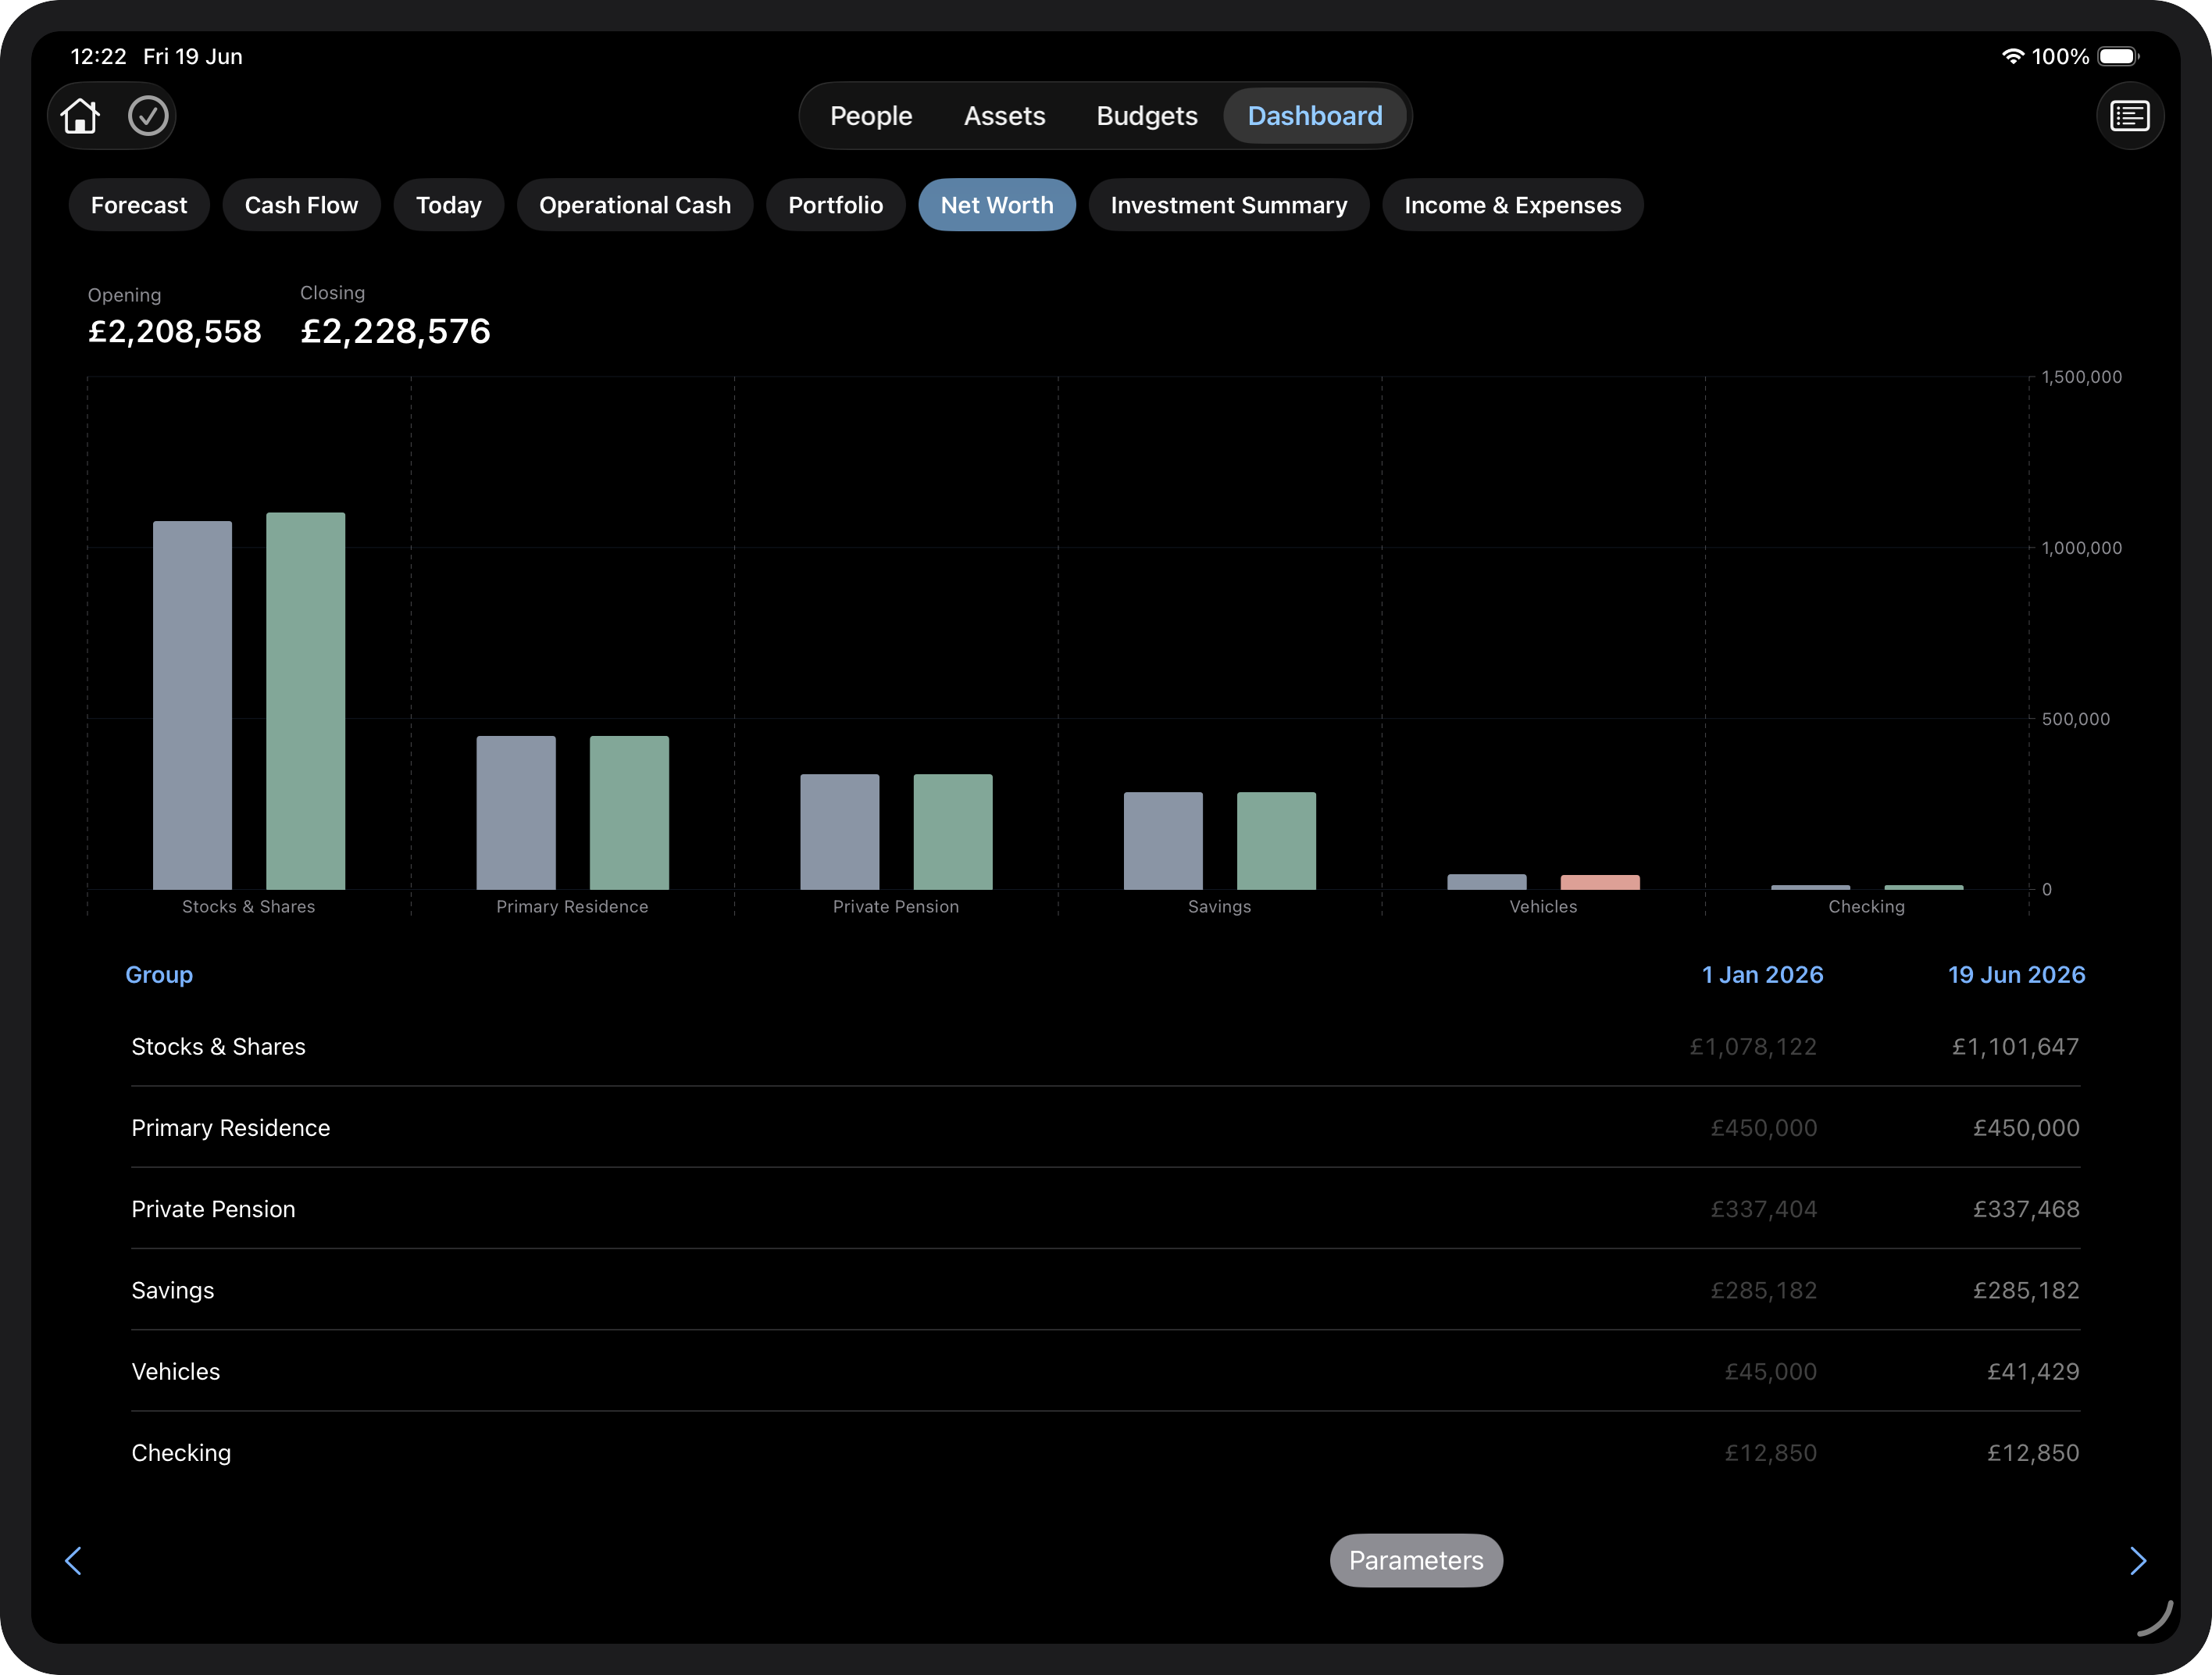Viewport: 2212px width, 1675px height.
Task: Tap the red Vehicles closing bar
Action: (1600, 882)
